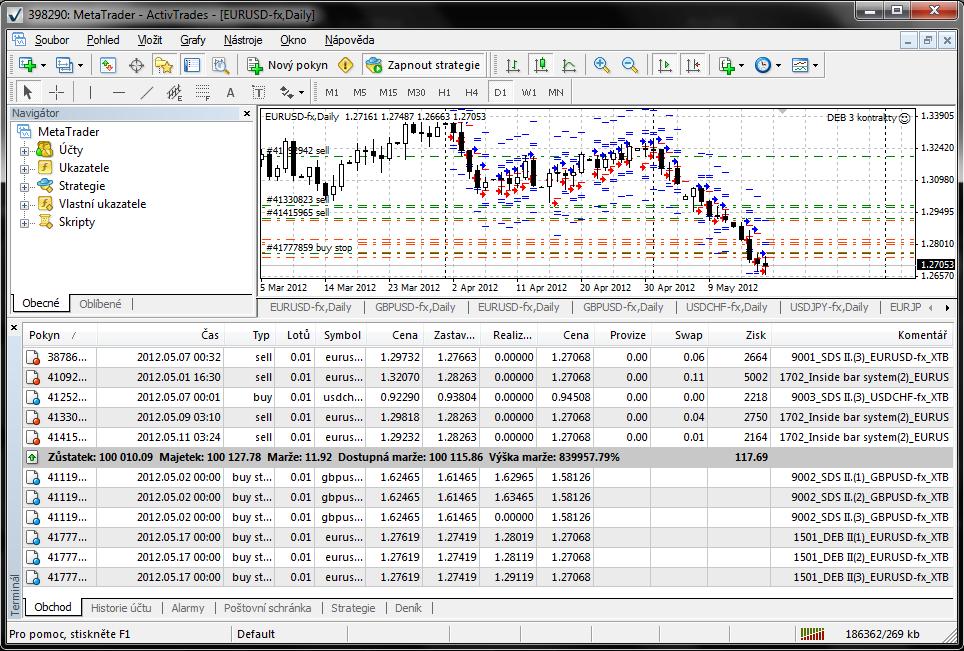Open the Soubor menu
The height and width of the screenshot is (651, 964).
pos(52,40)
